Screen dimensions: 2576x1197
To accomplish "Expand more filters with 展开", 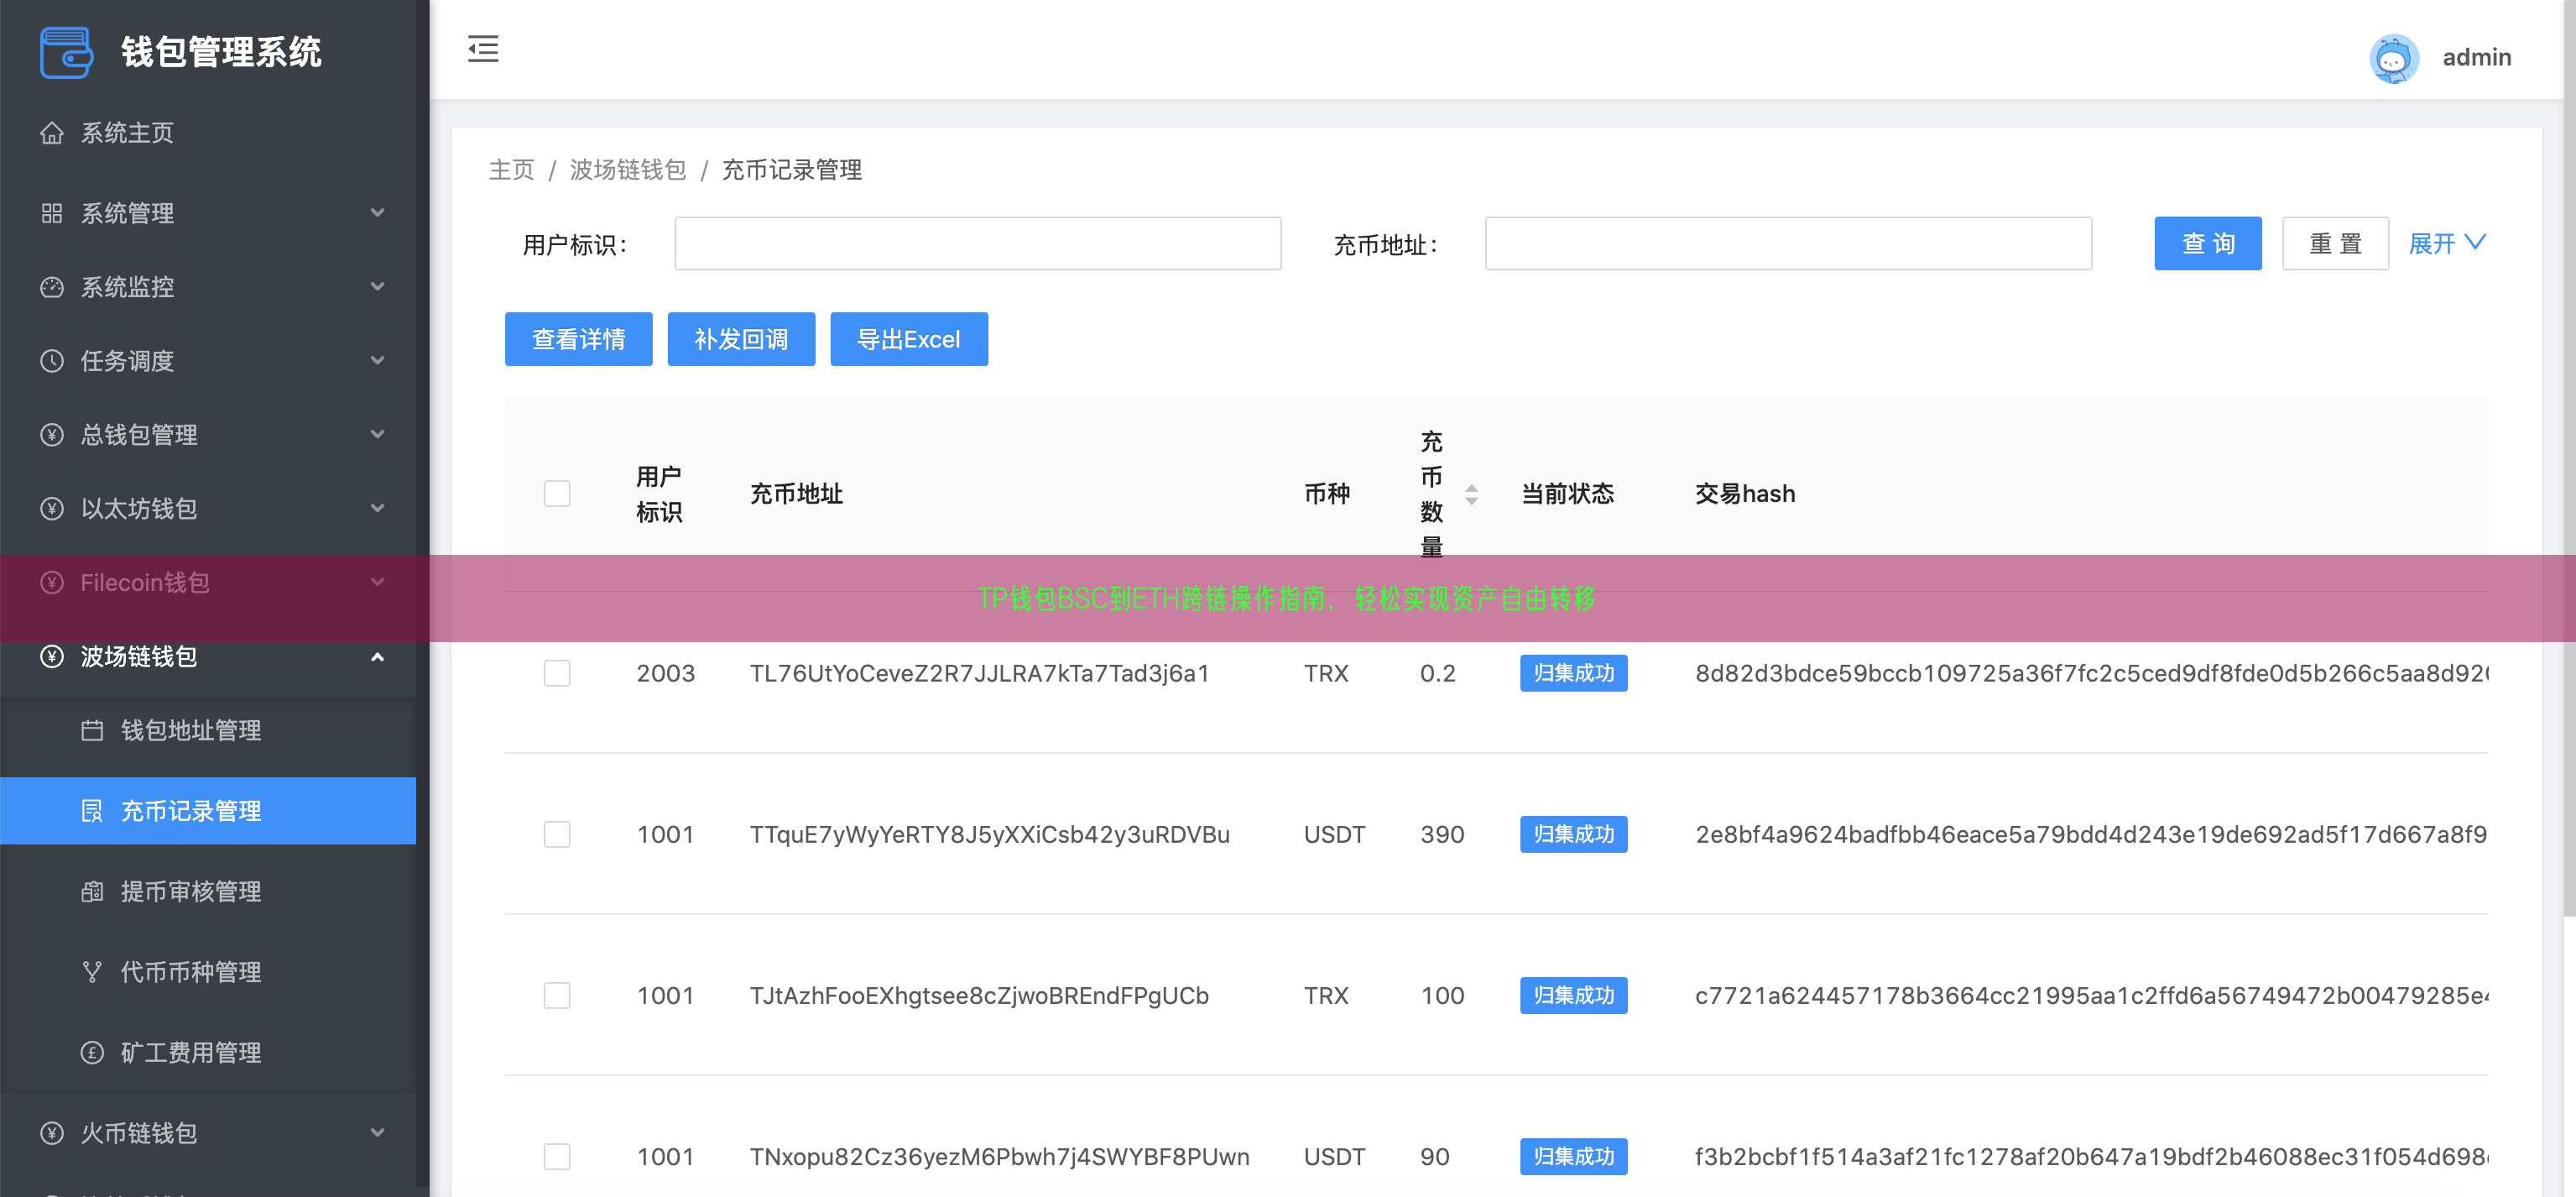I will click(x=2447, y=243).
